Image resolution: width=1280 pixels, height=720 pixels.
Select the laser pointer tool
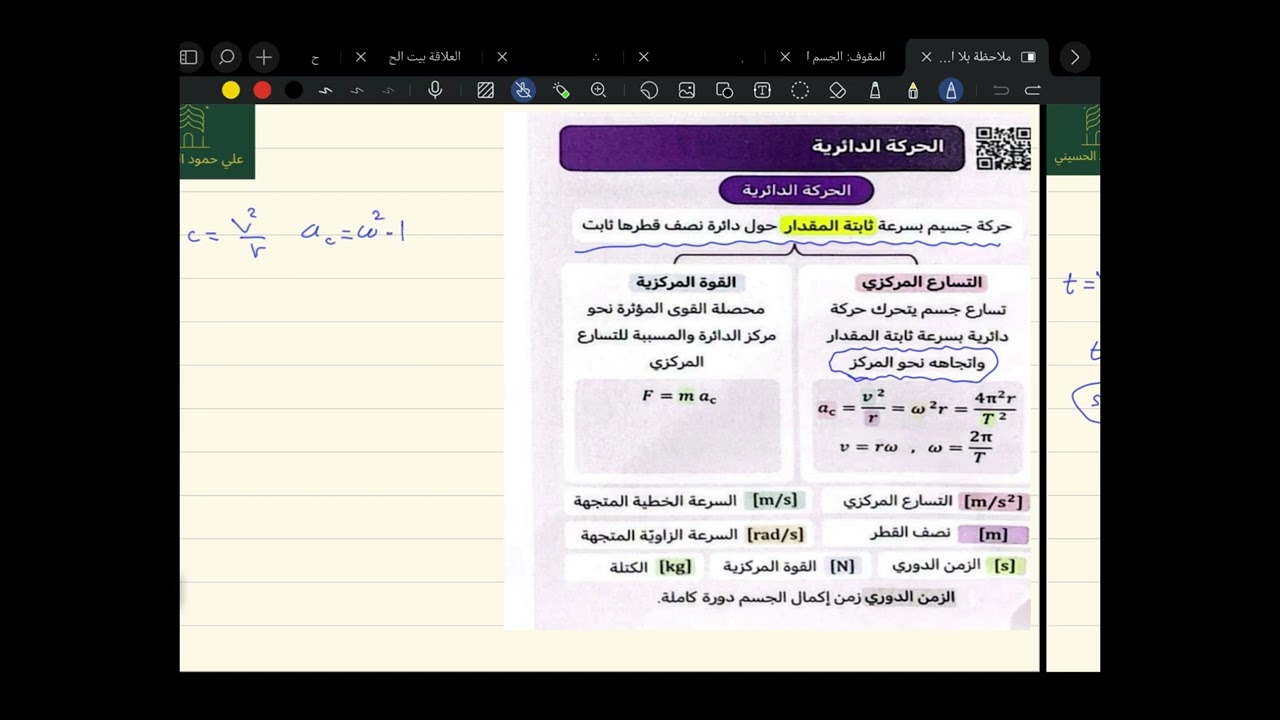(561, 90)
